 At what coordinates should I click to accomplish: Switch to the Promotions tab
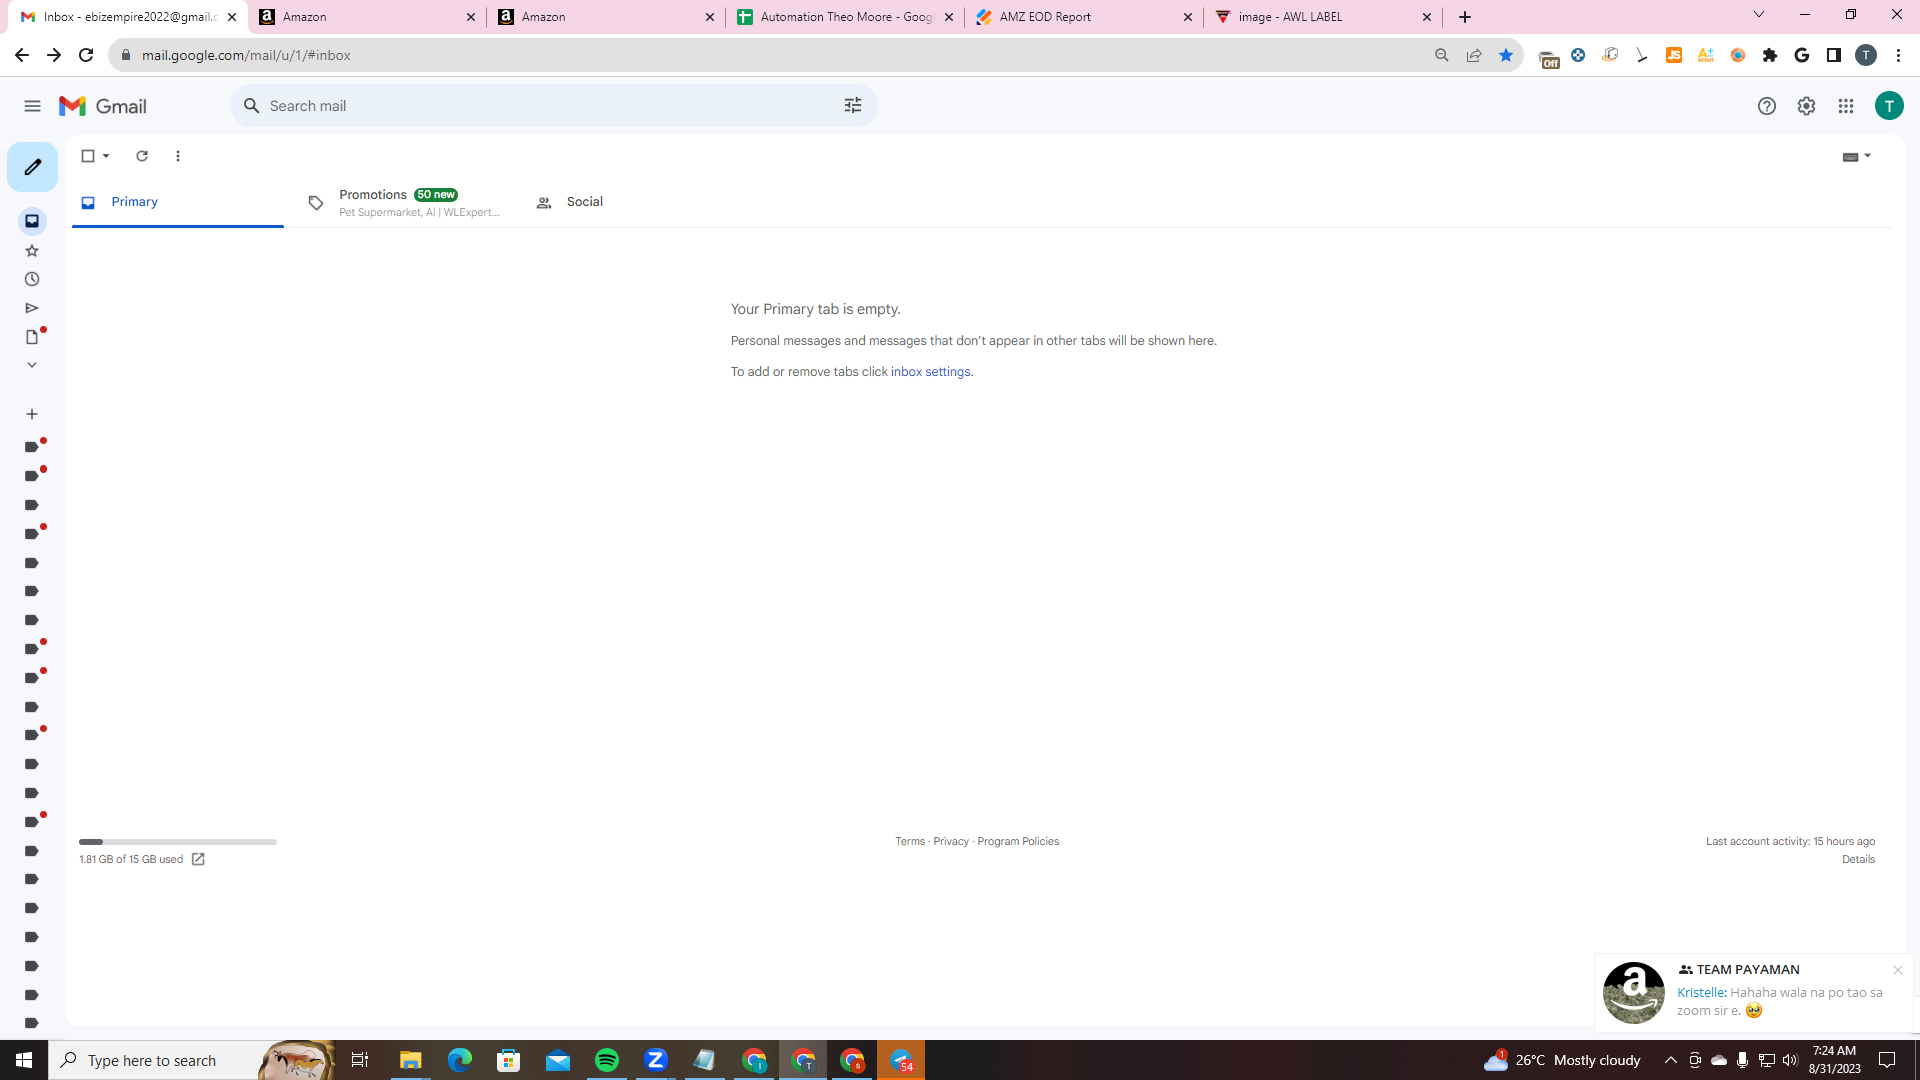pyautogui.click(x=405, y=202)
